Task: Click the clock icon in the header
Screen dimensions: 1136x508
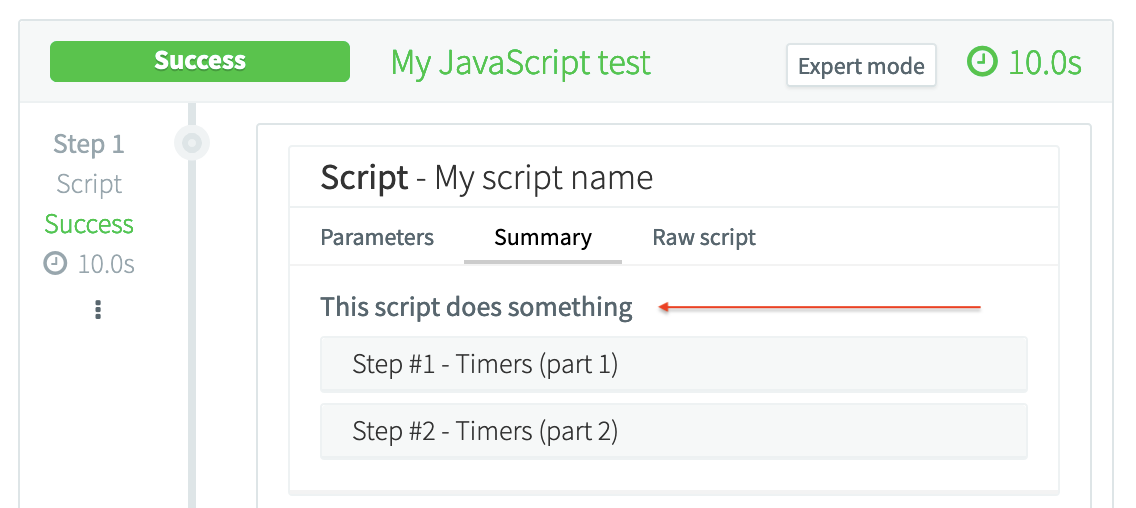Action: [x=982, y=63]
